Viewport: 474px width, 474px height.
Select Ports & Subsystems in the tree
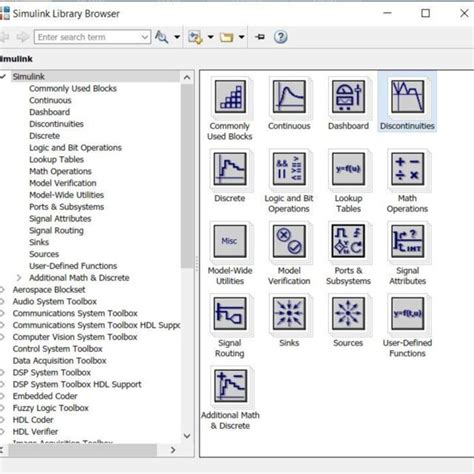[x=66, y=207]
